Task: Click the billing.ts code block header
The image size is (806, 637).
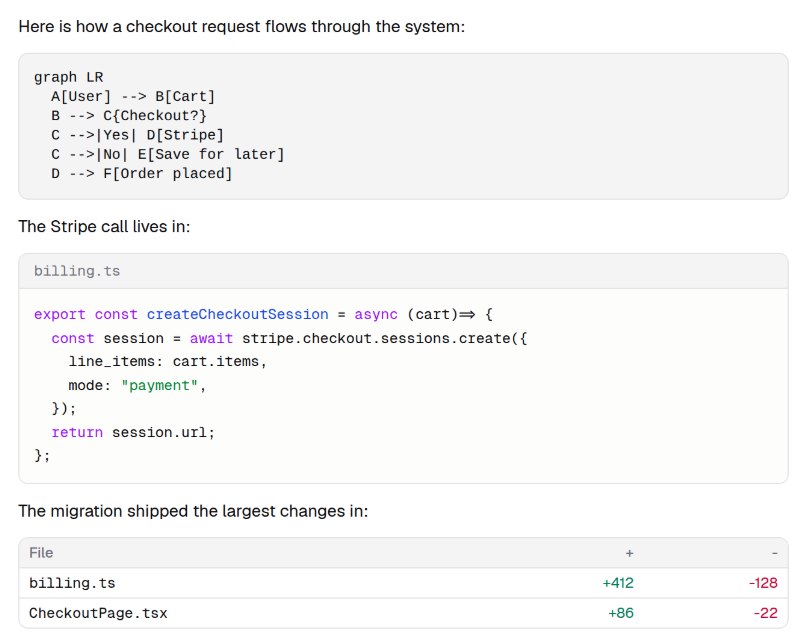Action: pos(403,271)
